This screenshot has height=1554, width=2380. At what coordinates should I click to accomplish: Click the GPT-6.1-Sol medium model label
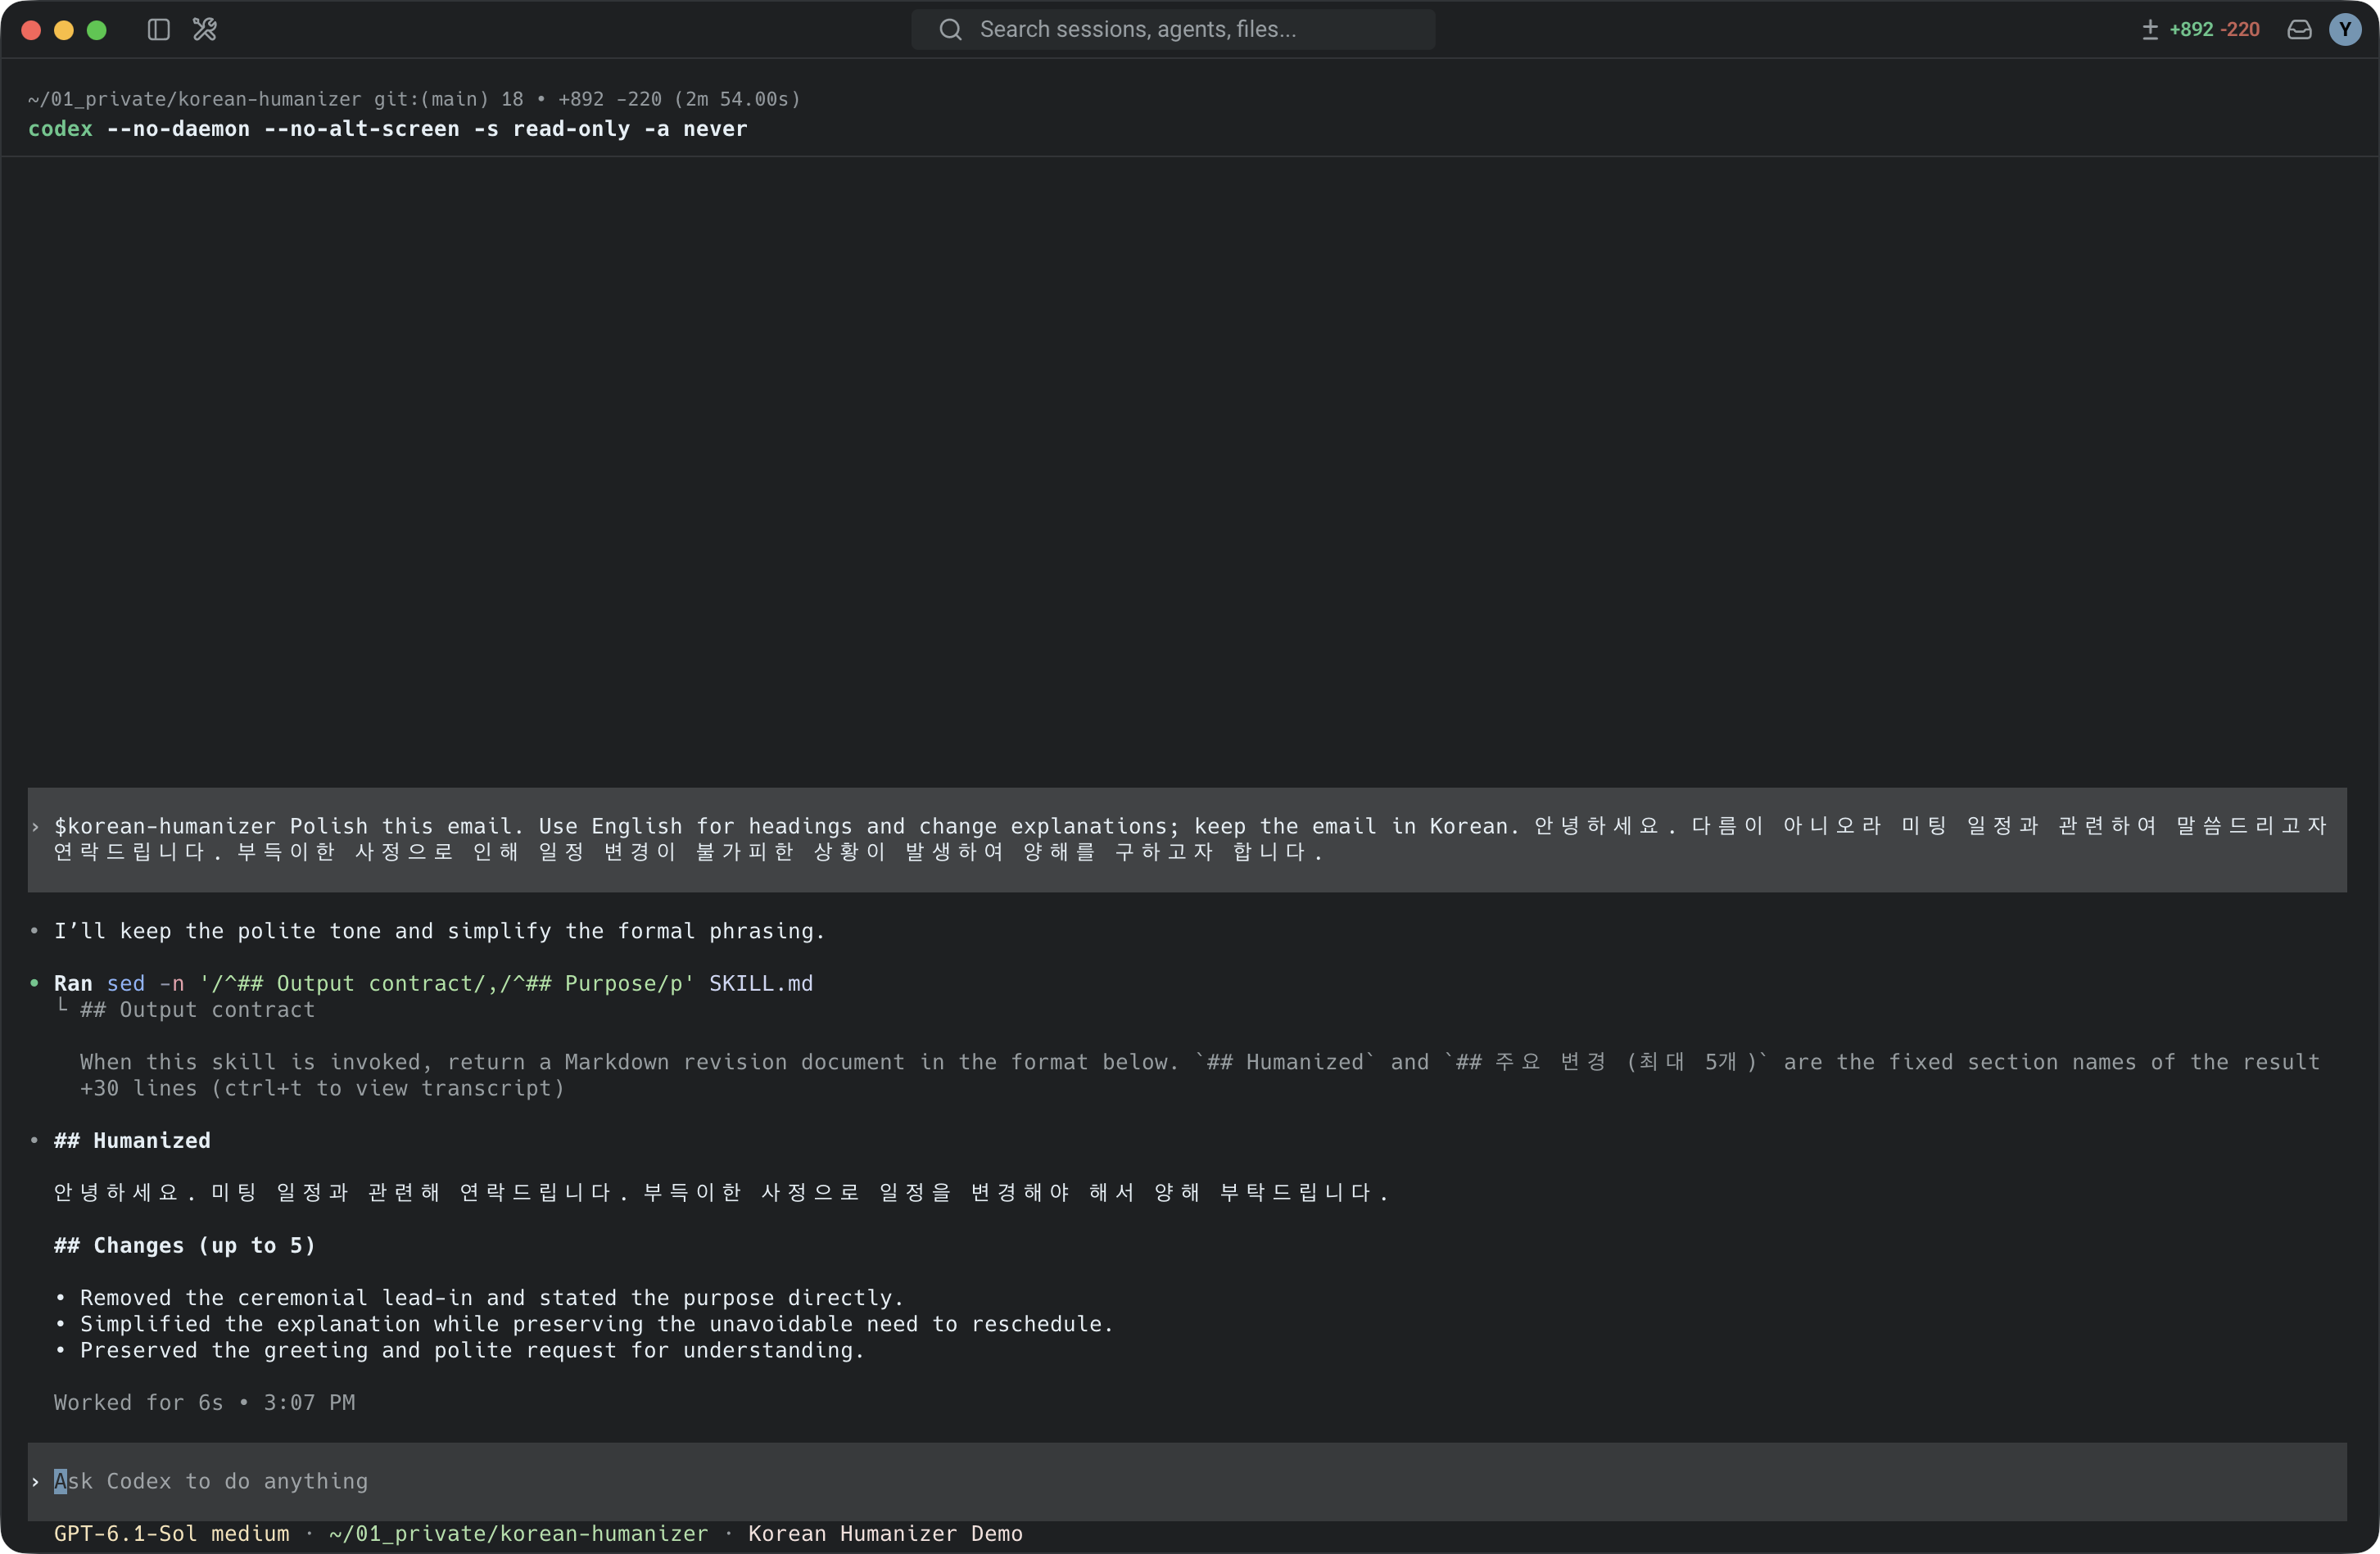[x=172, y=1533]
